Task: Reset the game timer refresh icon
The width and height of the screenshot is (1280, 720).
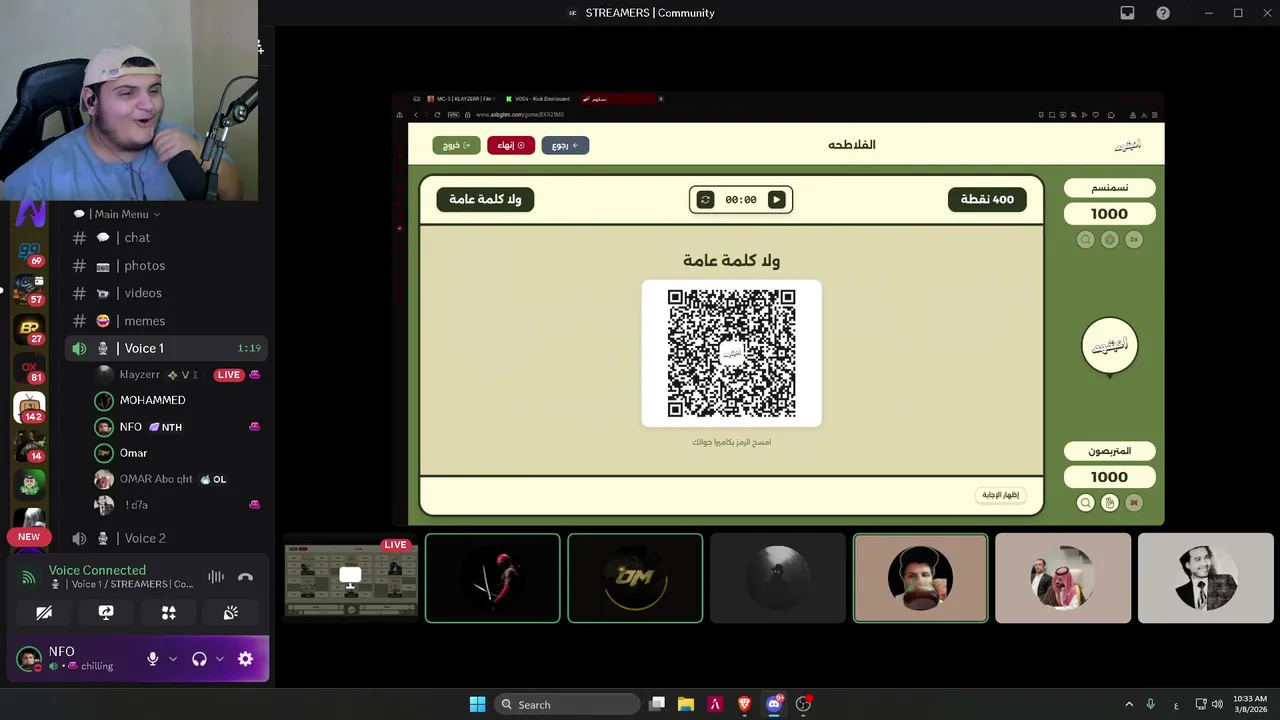Action: [x=705, y=200]
